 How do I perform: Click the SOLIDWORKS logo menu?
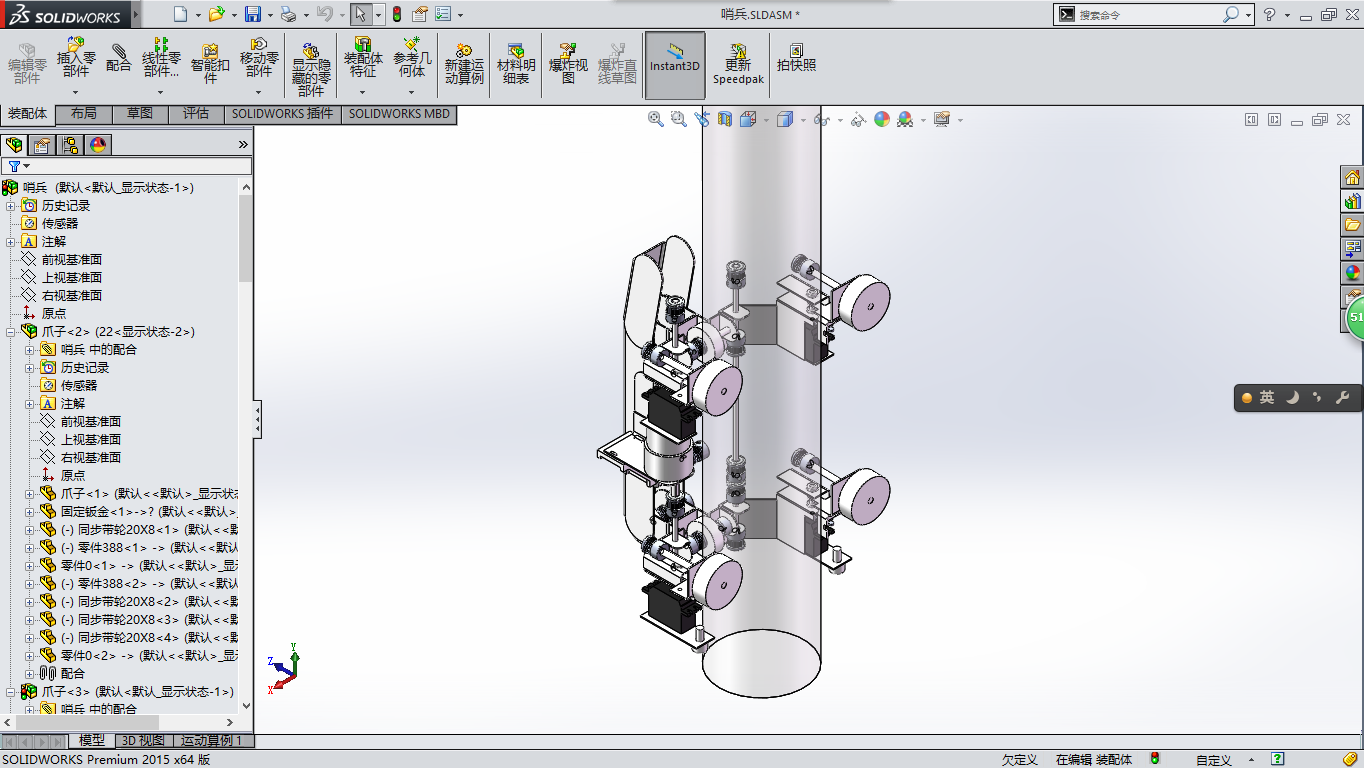coord(64,15)
